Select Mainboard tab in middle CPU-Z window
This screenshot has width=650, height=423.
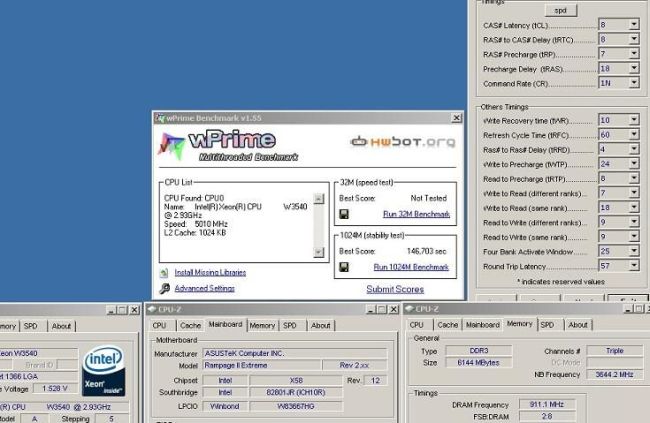(x=225, y=324)
